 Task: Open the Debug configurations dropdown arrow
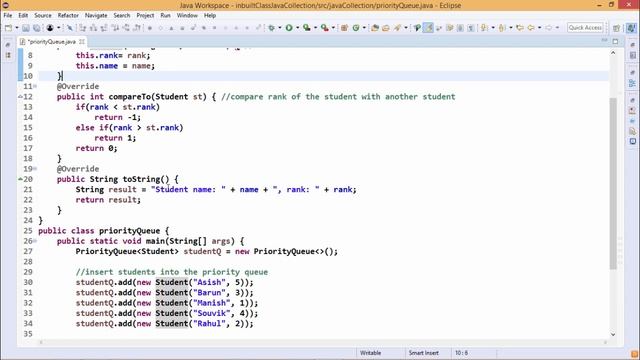click(280, 28)
